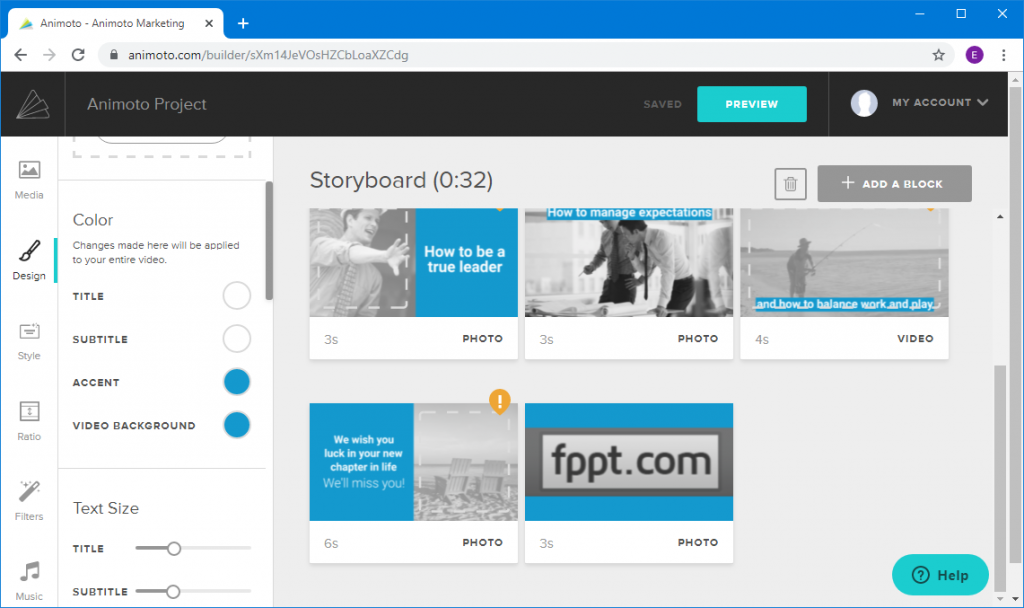This screenshot has width=1024, height=608.
Task: Select the Design panel
Action: pos(29,257)
